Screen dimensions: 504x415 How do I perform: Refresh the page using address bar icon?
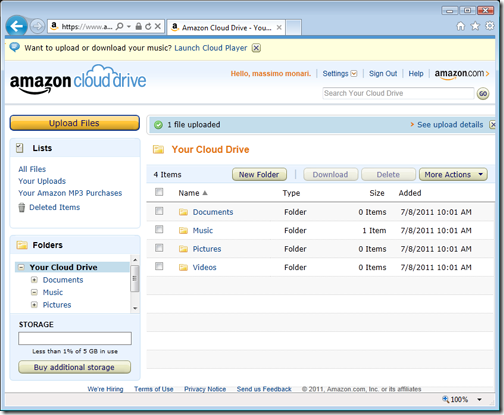(x=148, y=26)
